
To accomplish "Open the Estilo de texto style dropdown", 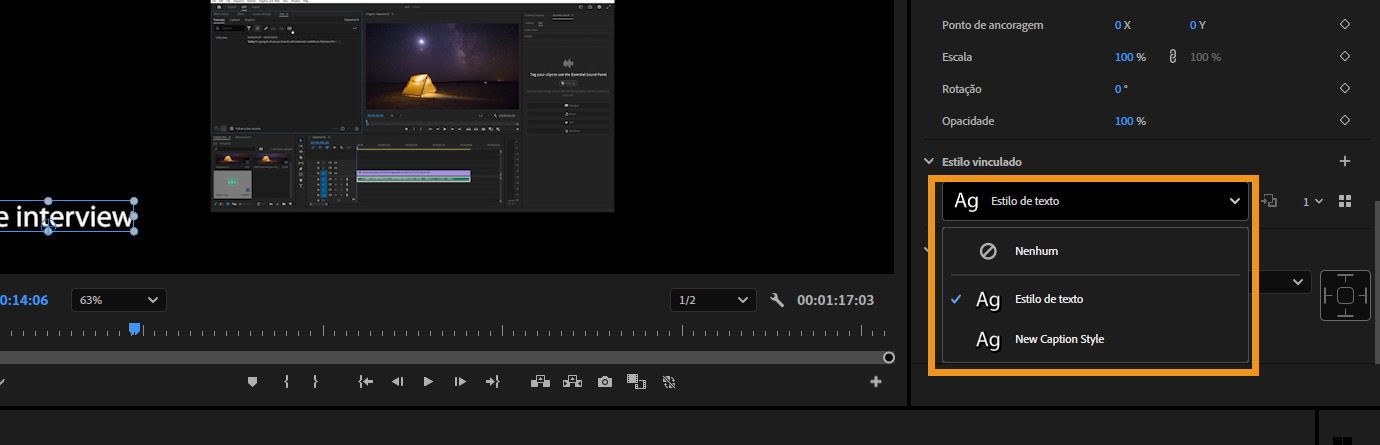I will pyautogui.click(x=1095, y=201).
